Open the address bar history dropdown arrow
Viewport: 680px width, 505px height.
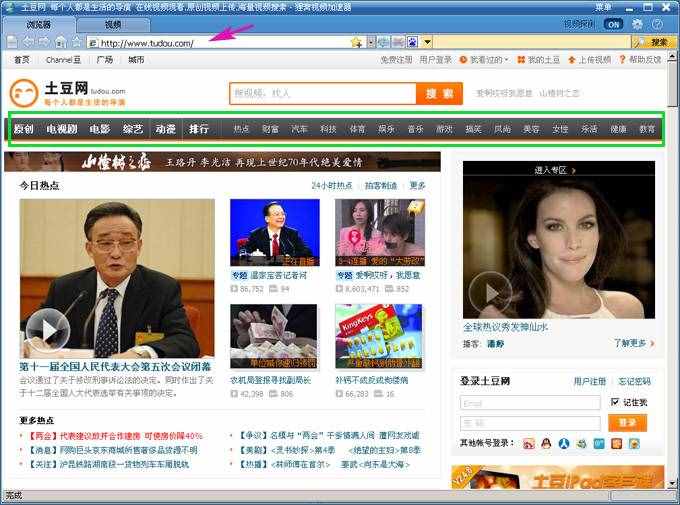click(x=370, y=42)
